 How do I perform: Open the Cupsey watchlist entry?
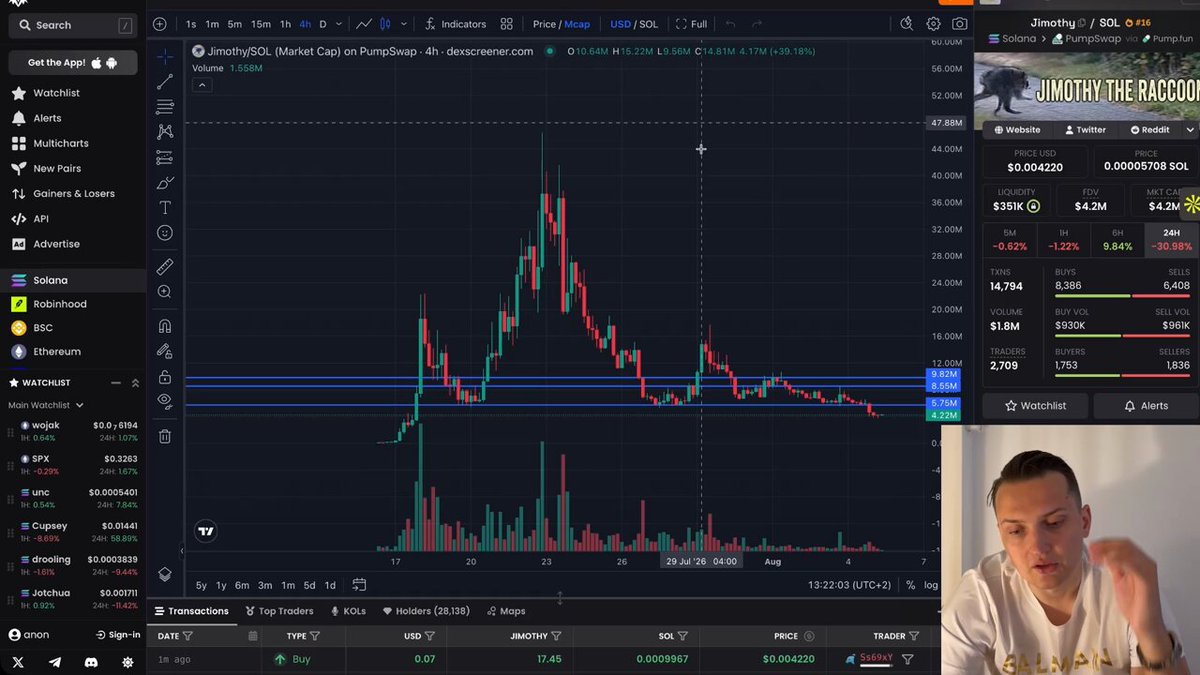coord(73,532)
